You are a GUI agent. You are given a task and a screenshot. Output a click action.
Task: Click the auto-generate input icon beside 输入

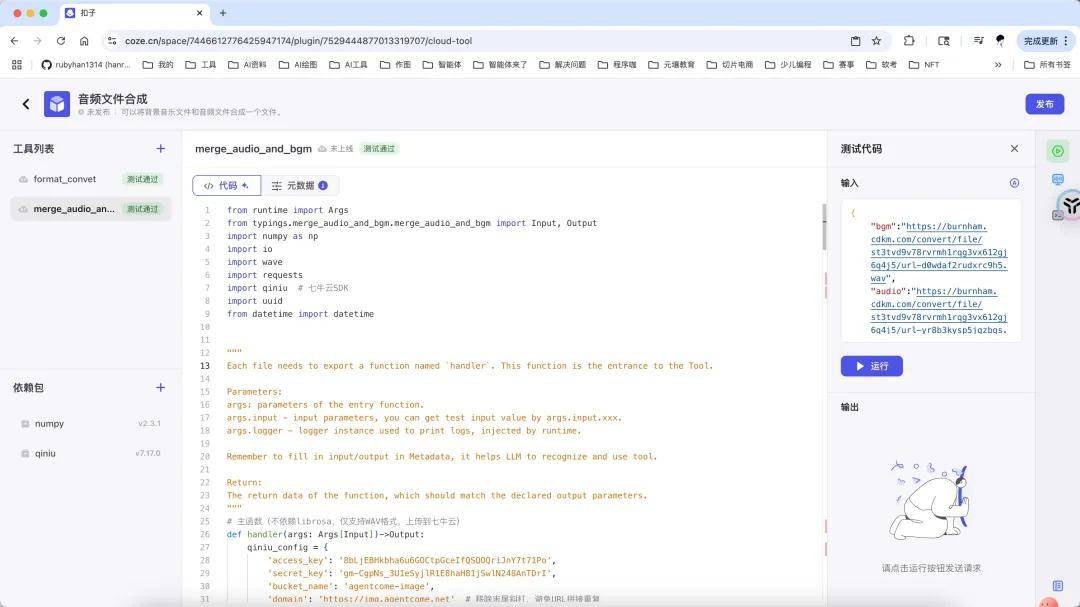(1014, 183)
